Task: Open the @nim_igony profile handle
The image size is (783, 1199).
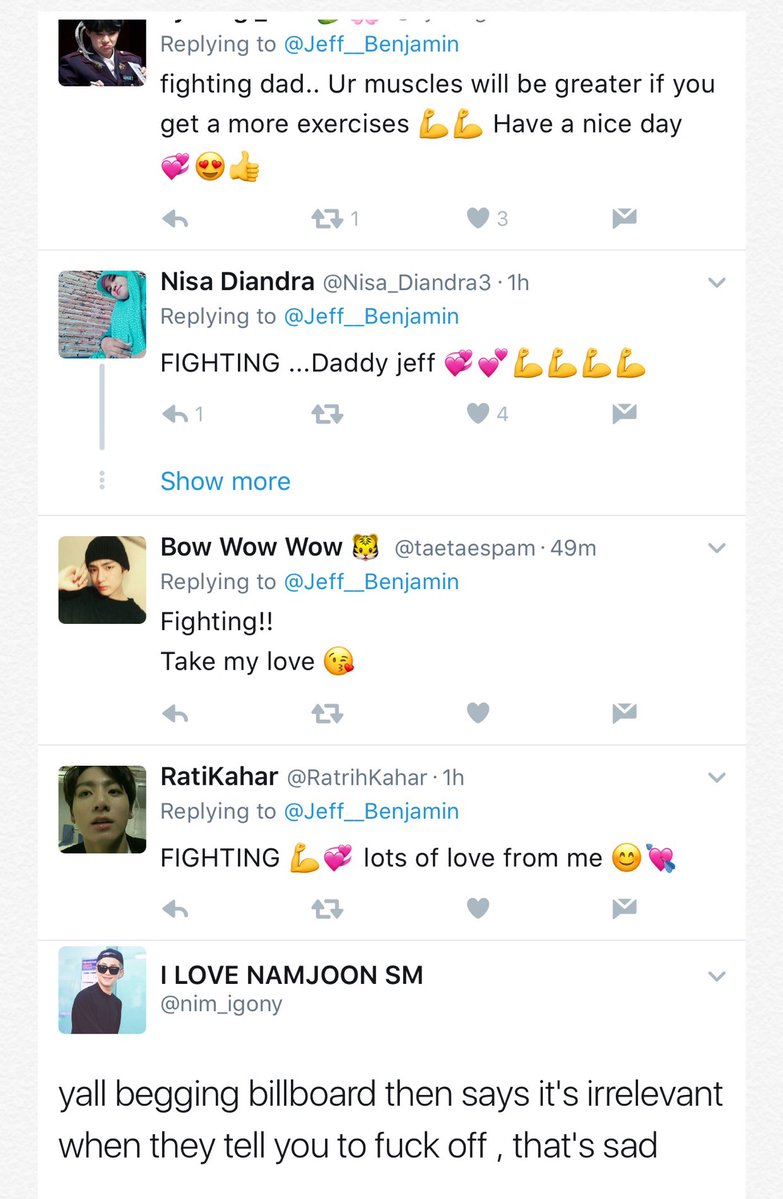Action: tap(221, 1004)
